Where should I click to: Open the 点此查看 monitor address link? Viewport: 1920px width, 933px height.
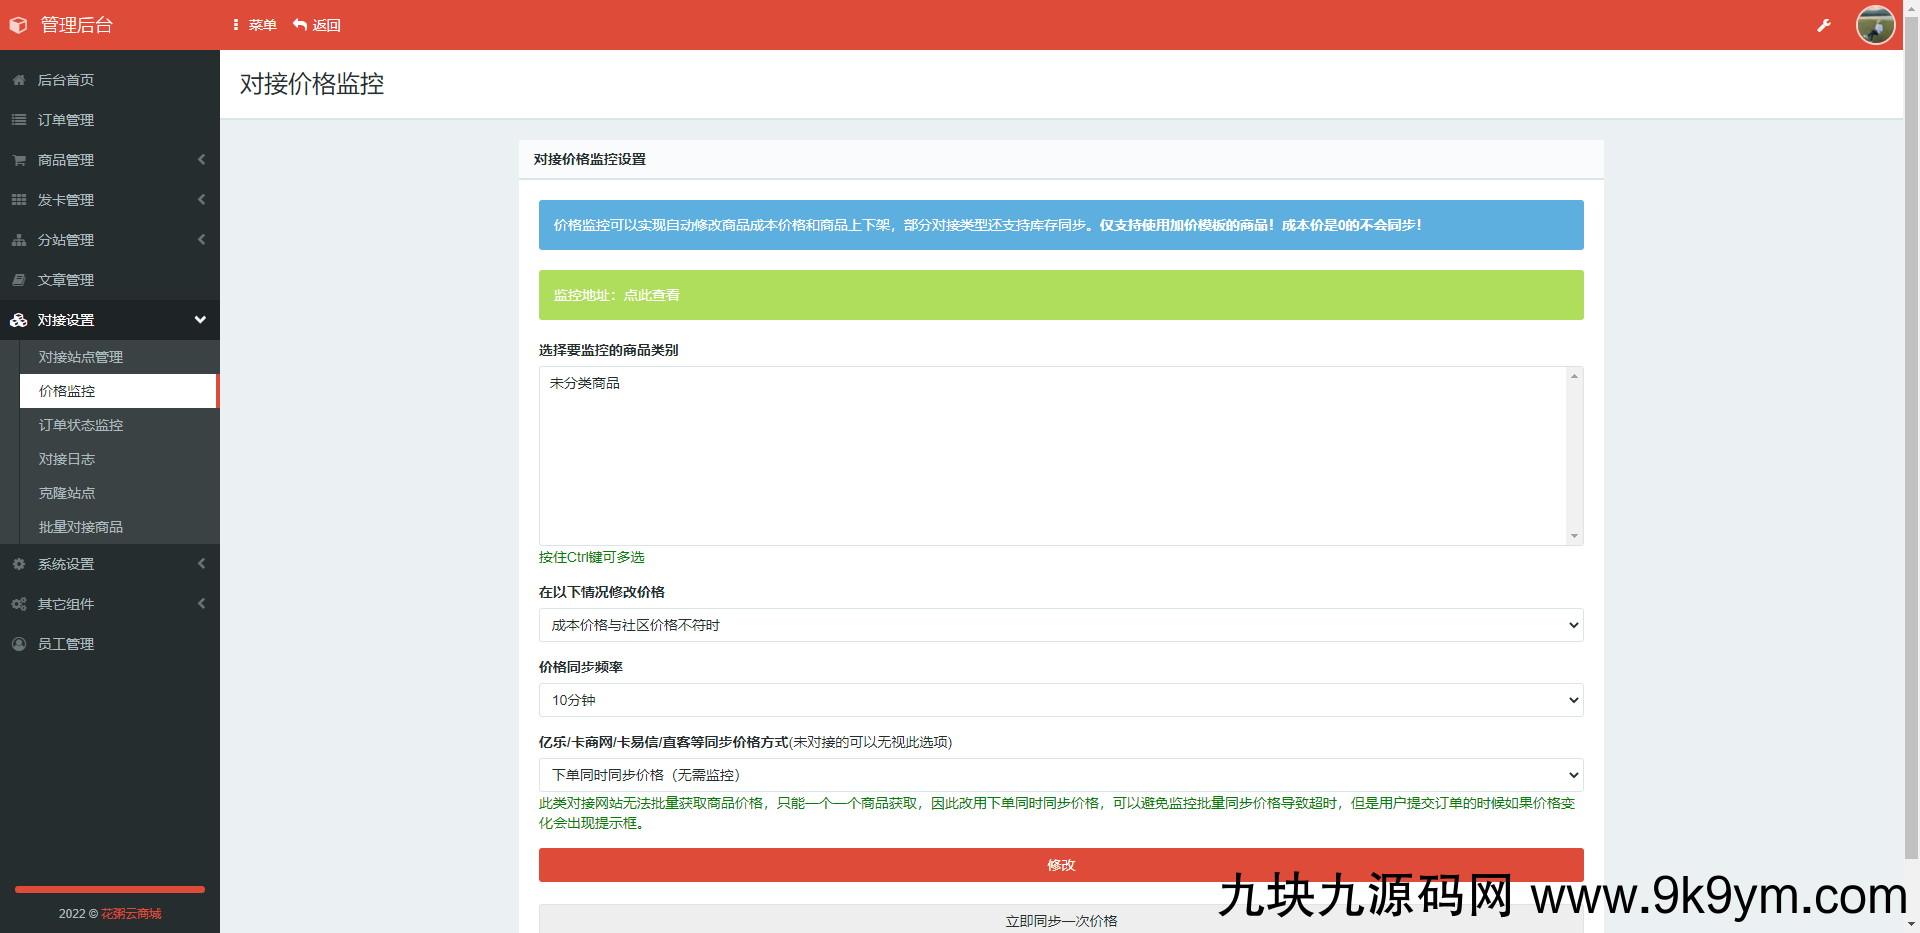(652, 295)
